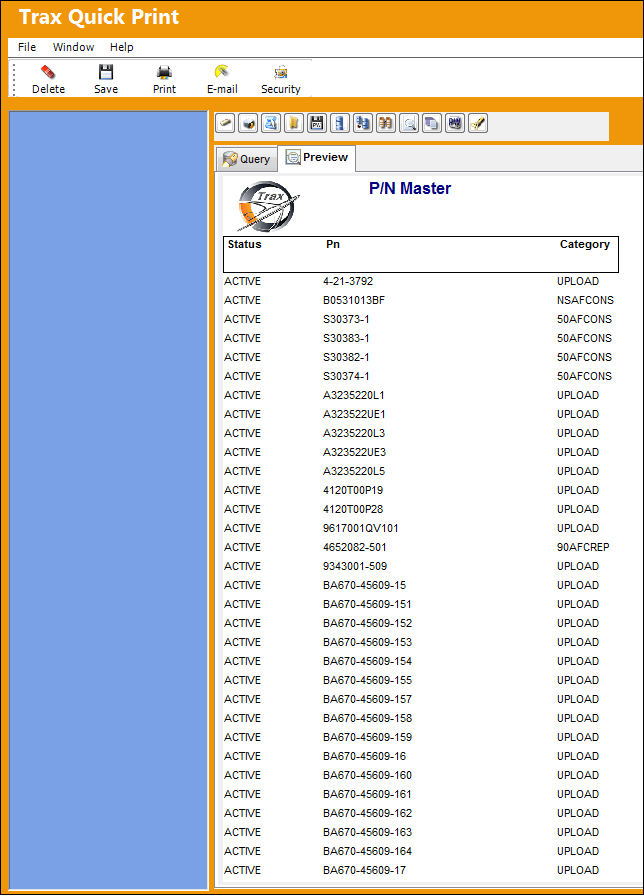Click part number BA670-45609-15
This screenshot has height=895, width=644.
(364, 585)
